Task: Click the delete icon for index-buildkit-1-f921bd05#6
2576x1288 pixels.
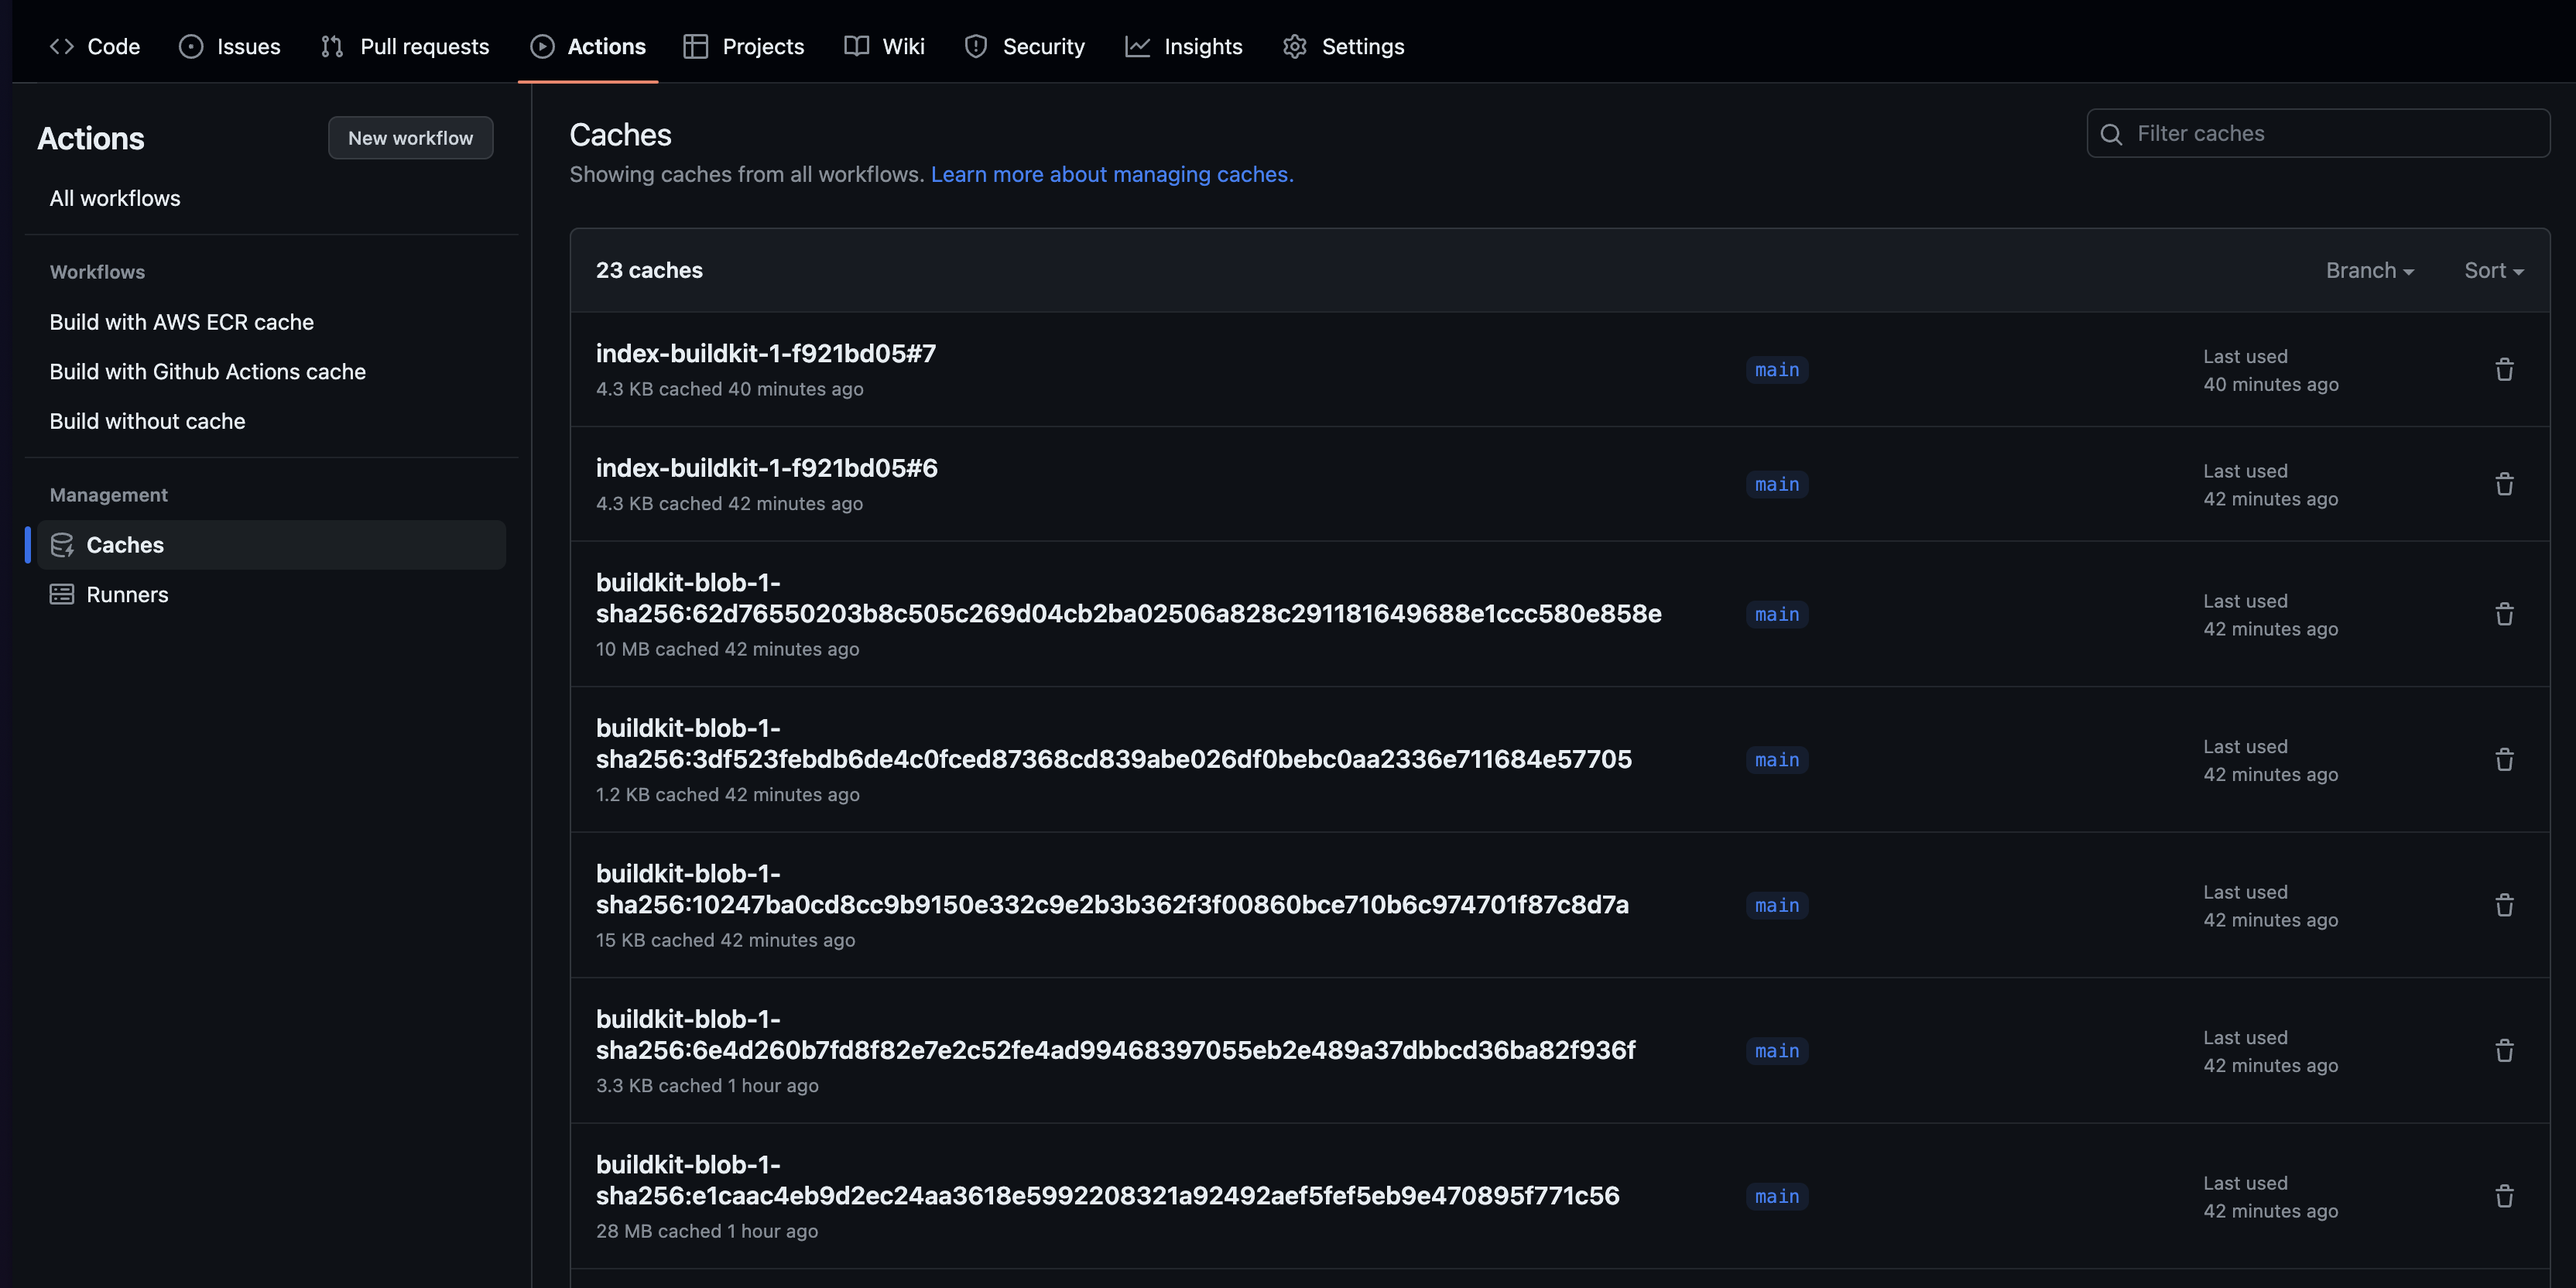Action: [2504, 483]
